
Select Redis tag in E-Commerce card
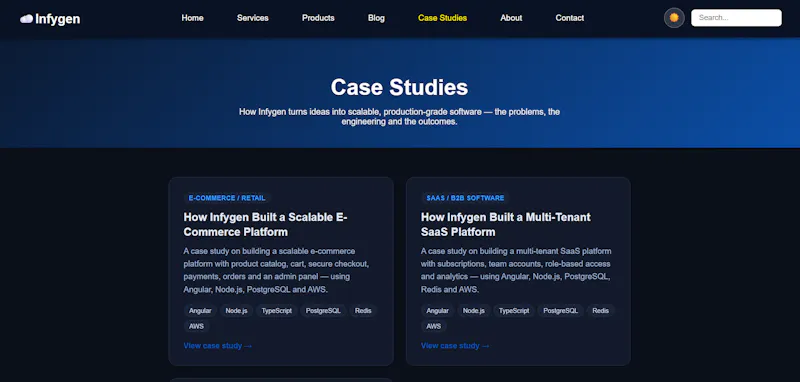(x=363, y=311)
